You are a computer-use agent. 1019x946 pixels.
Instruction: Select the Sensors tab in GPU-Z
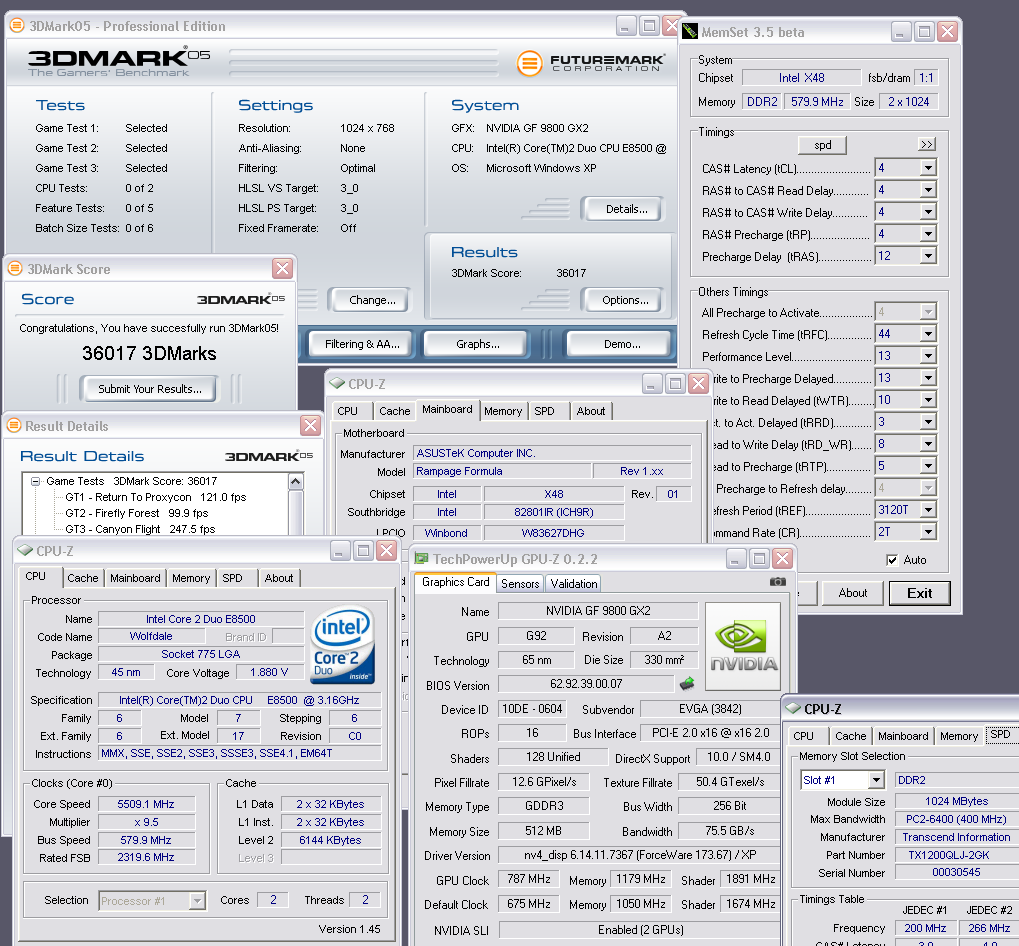click(x=520, y=583)
